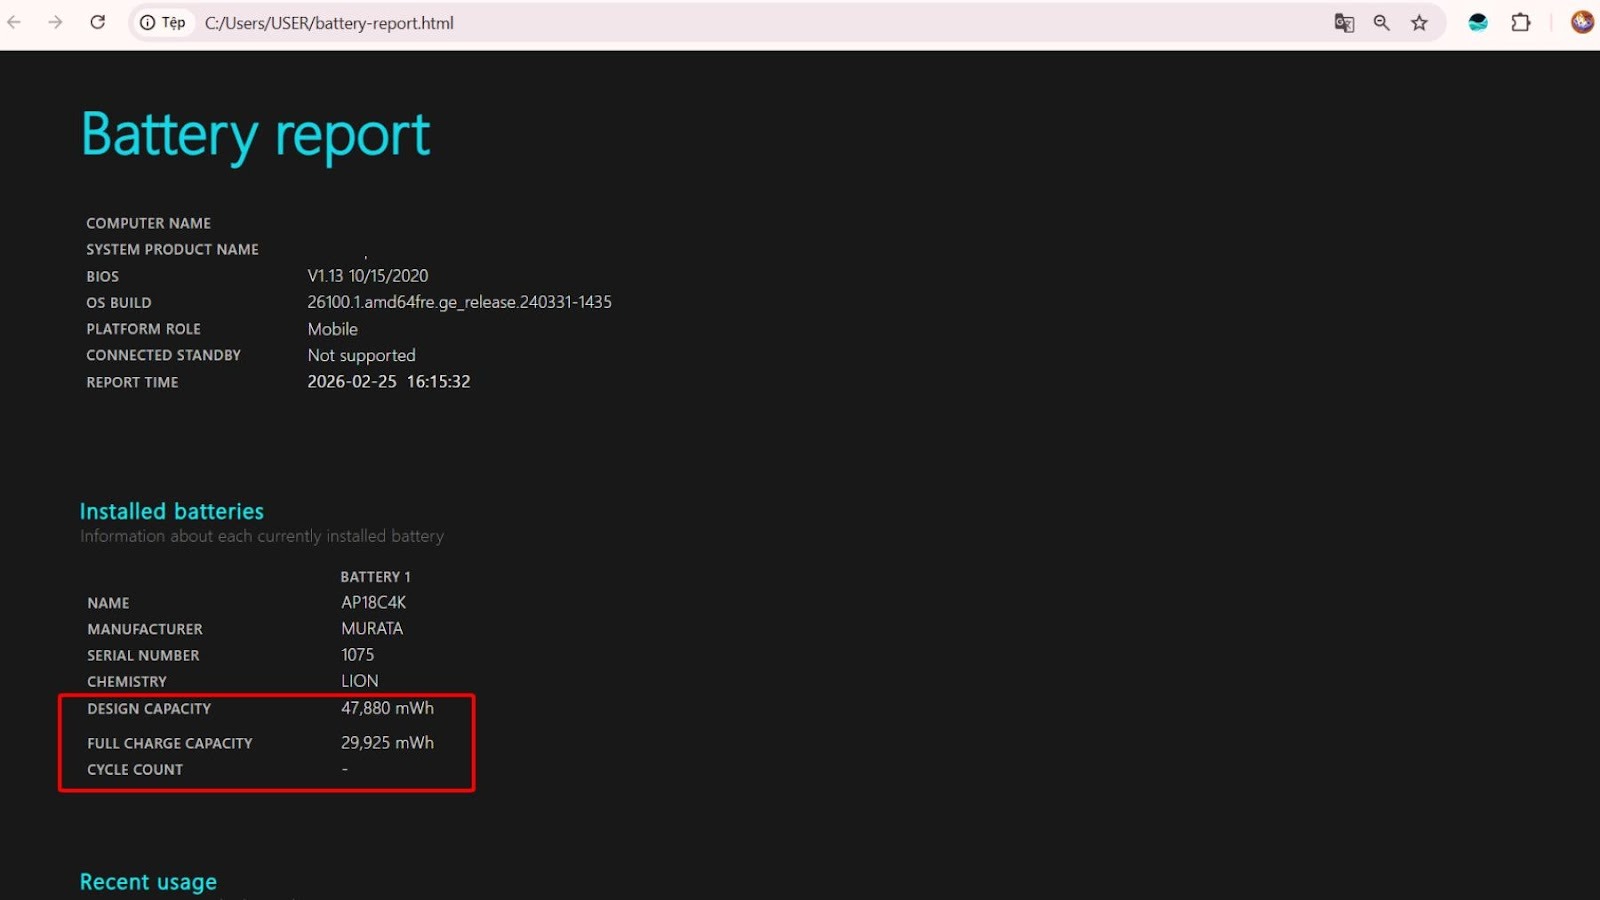Screen dimensions: 1600x900
Task: Open the Chrome profile avatar
Action: tap(1582, 22)
